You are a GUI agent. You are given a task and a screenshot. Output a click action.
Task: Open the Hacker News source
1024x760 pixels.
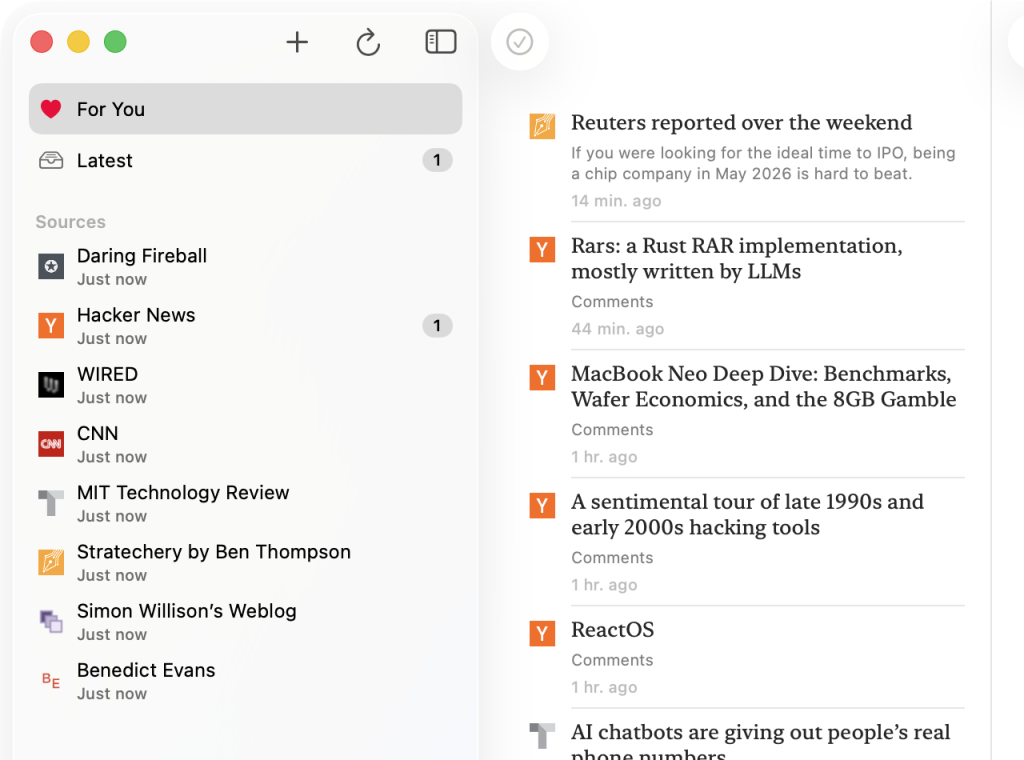[246, 326]
